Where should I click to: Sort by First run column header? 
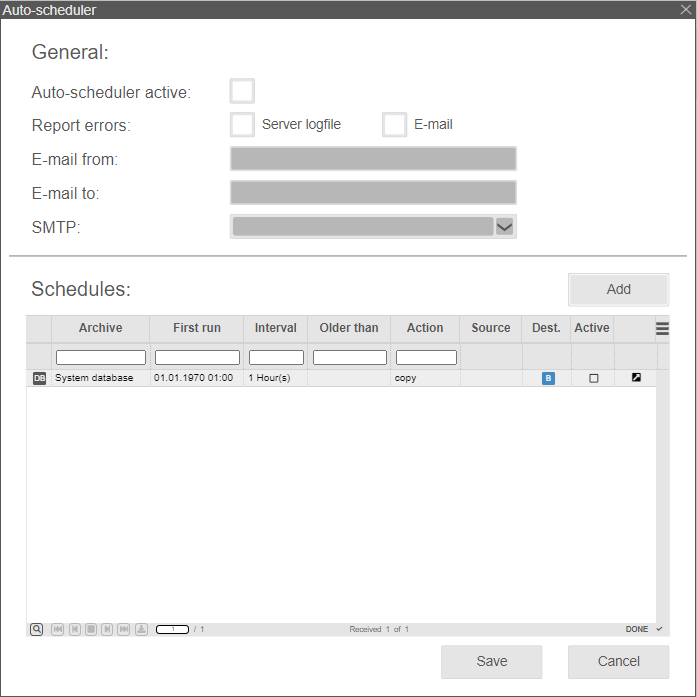(x=196, y=328)
